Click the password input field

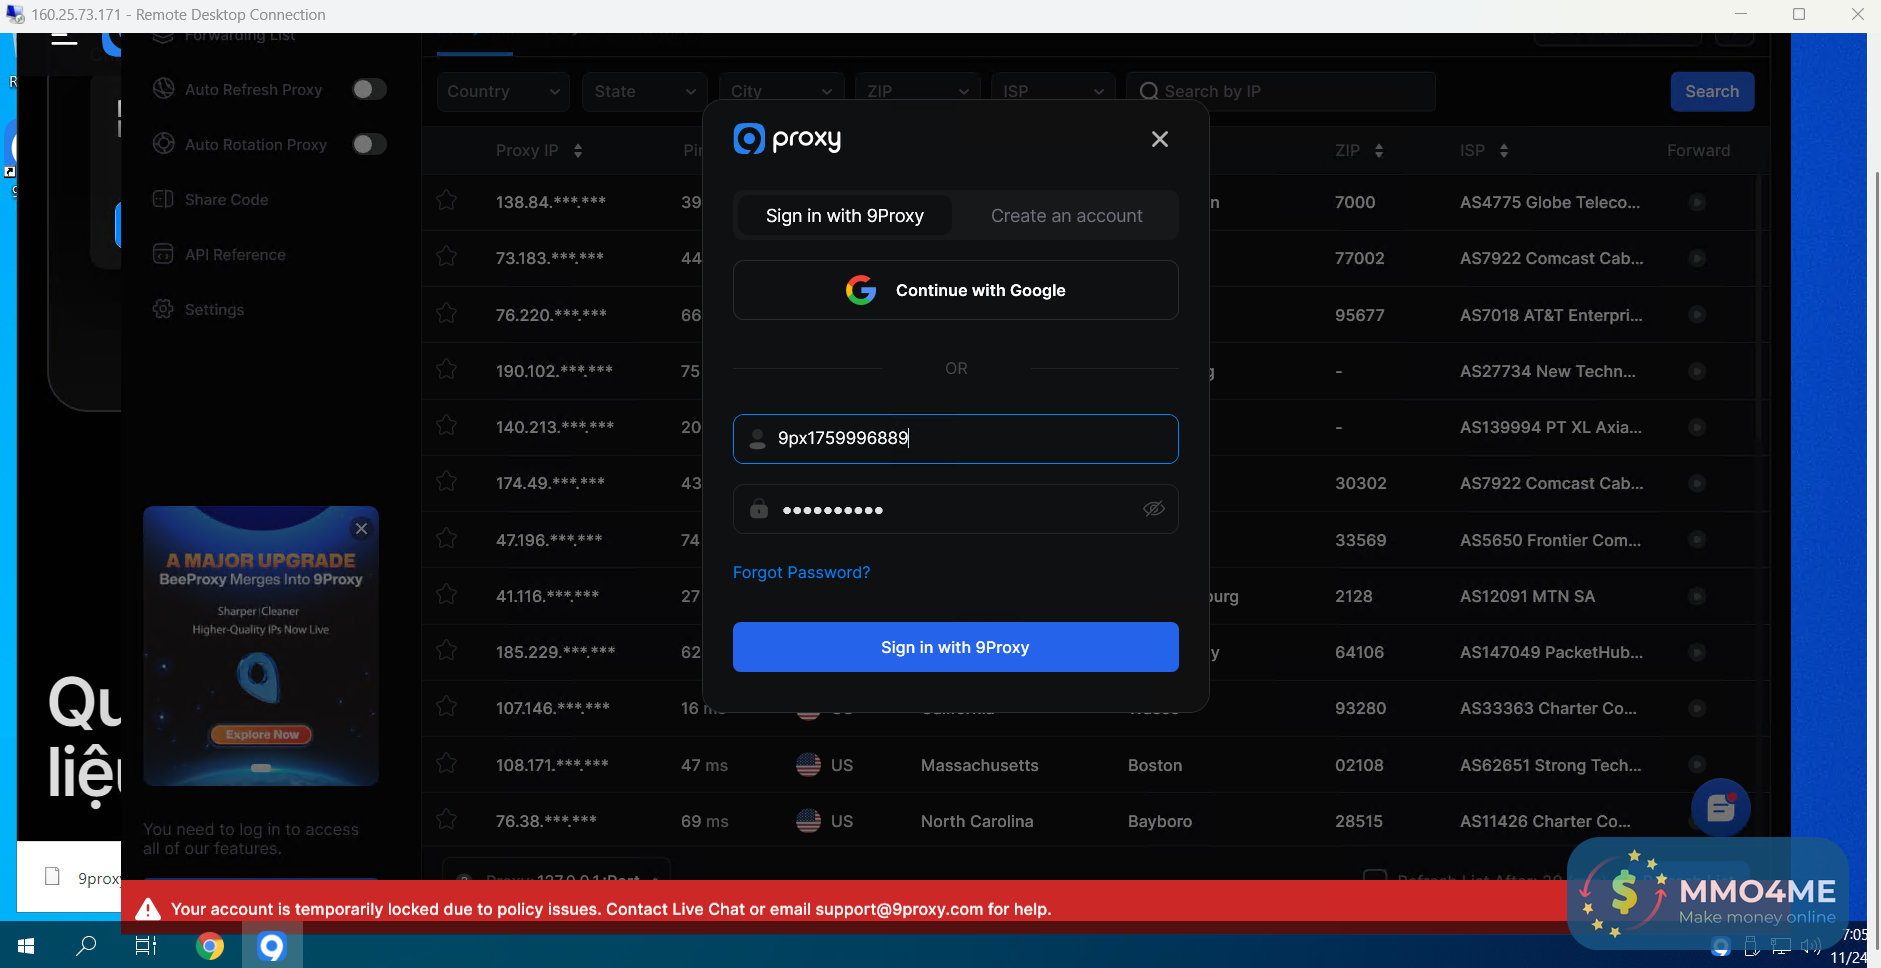pyautogui.click(x=955, y=509)
